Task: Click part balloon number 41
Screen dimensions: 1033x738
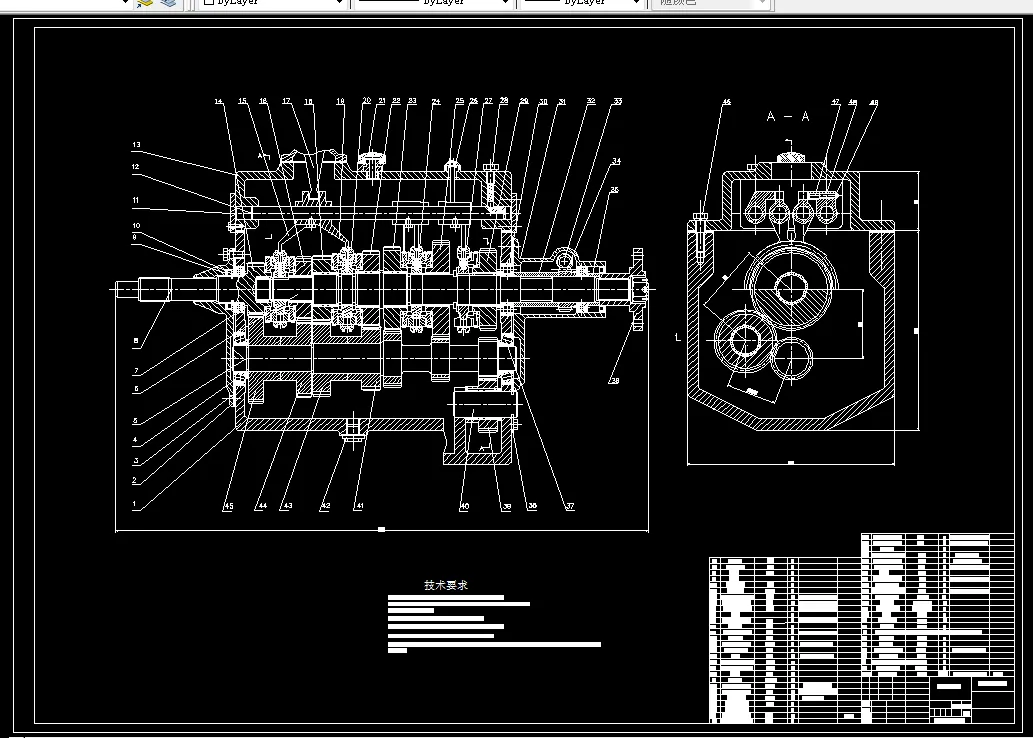Action: pos(358,507)
